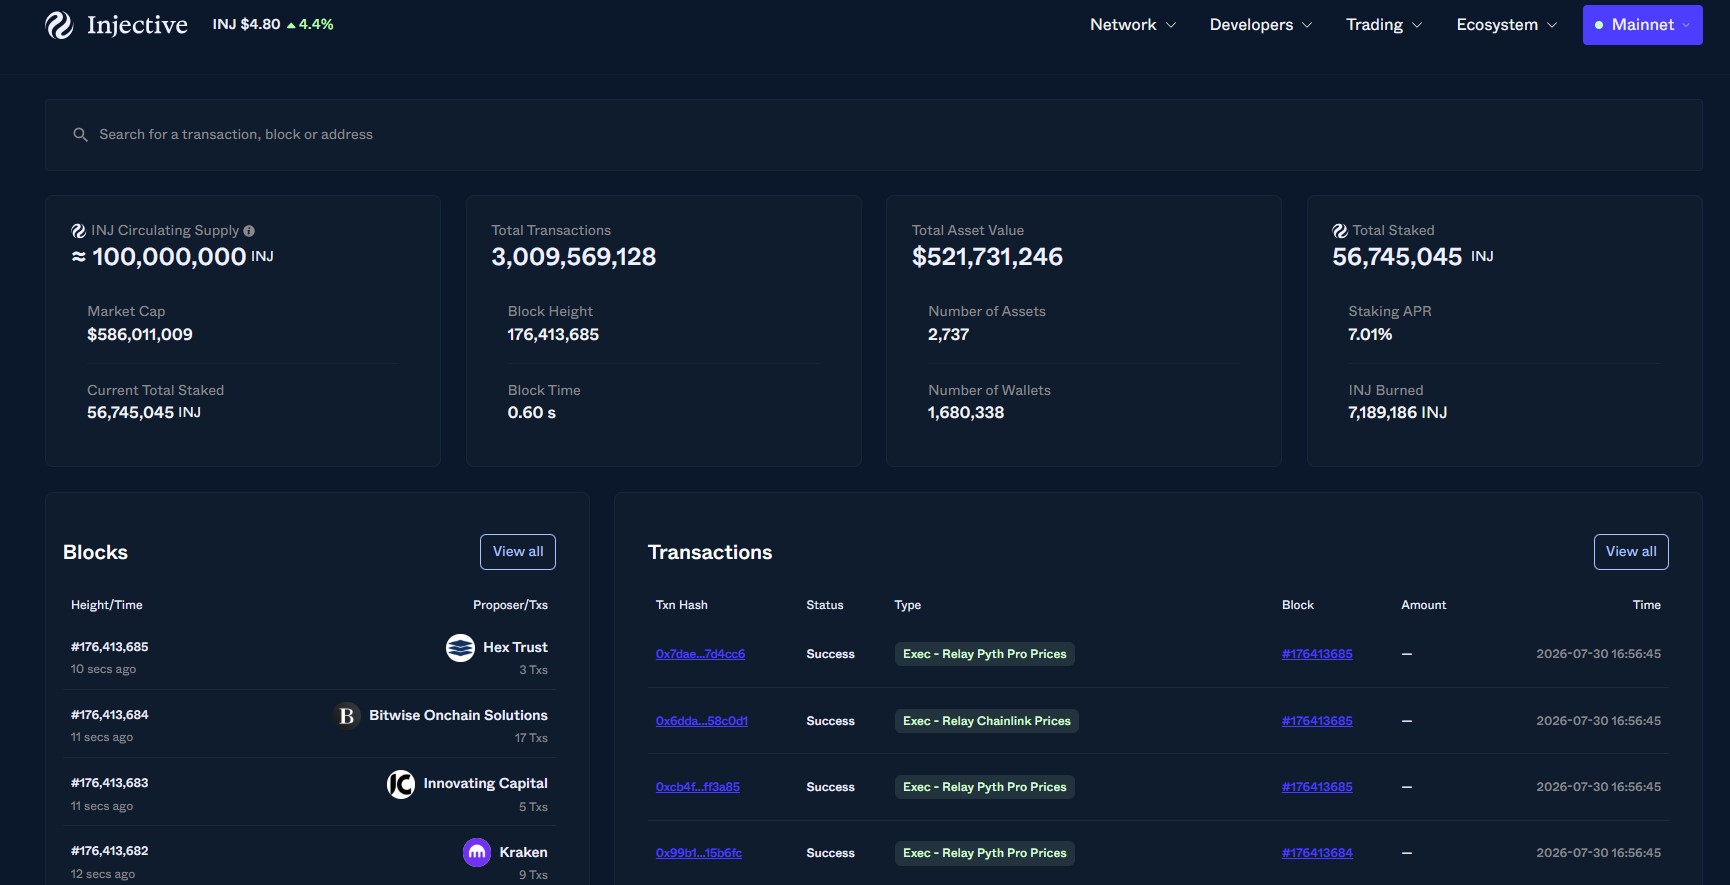Click the Status column header in Transactions
1730x885 pixels.
pos(825,605)
